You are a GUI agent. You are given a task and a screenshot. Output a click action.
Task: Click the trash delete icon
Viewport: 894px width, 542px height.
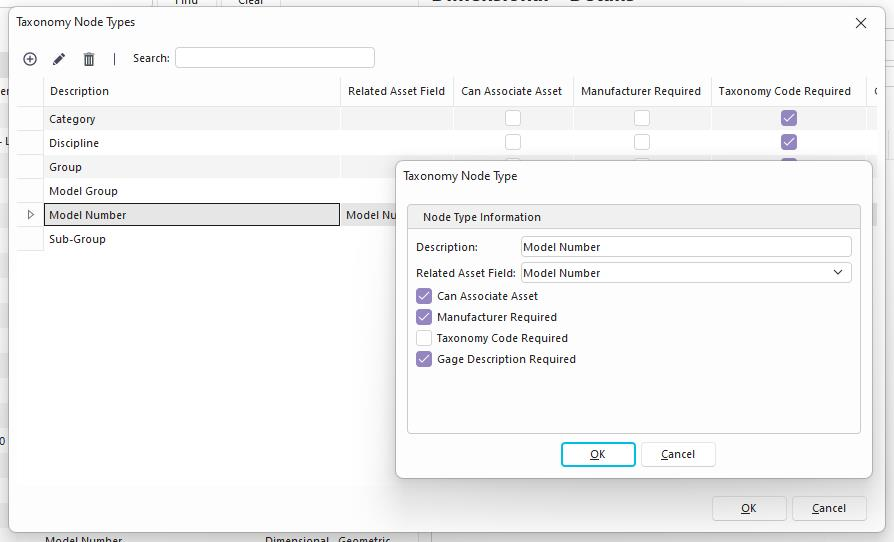89,59
